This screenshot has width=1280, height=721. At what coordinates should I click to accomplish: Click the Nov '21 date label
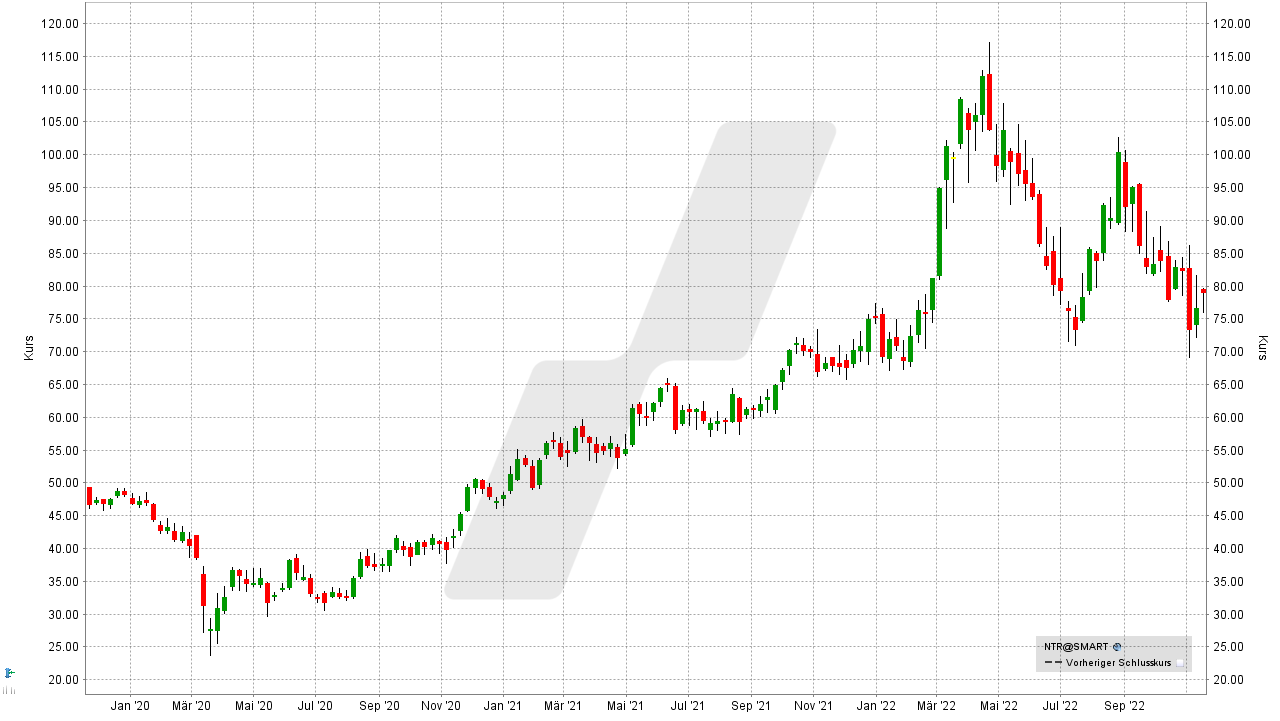(814, 706)
